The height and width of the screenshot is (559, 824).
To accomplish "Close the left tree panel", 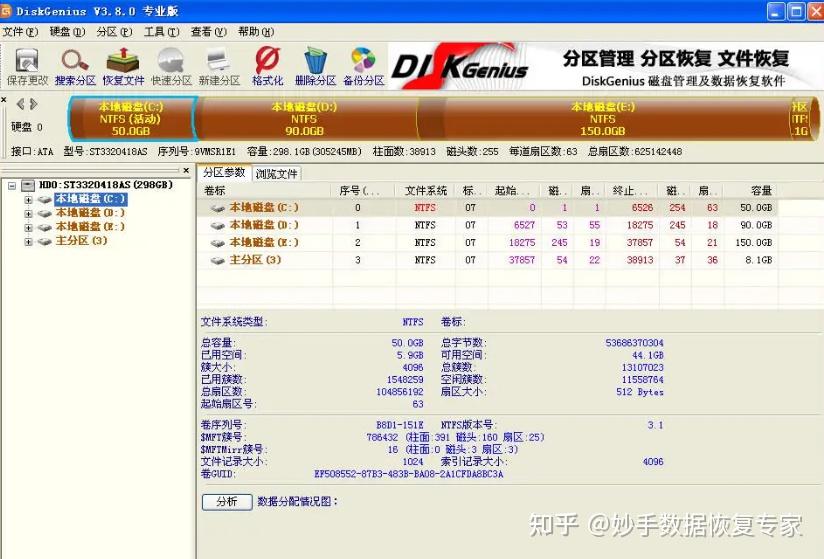I will [187, 170].
